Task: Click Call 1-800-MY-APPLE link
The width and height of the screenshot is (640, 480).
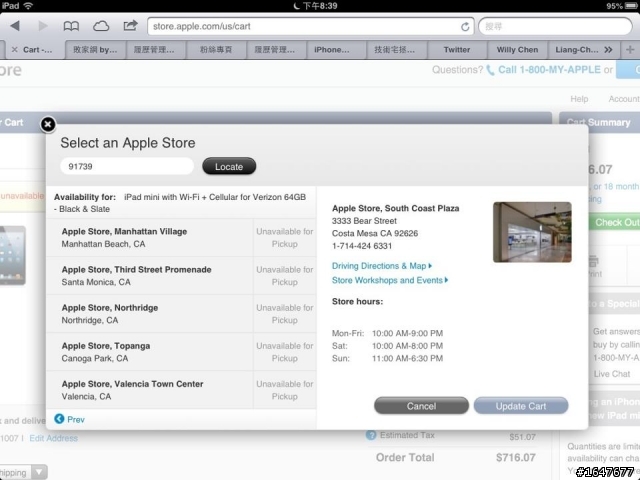Action: coord(549,70)
